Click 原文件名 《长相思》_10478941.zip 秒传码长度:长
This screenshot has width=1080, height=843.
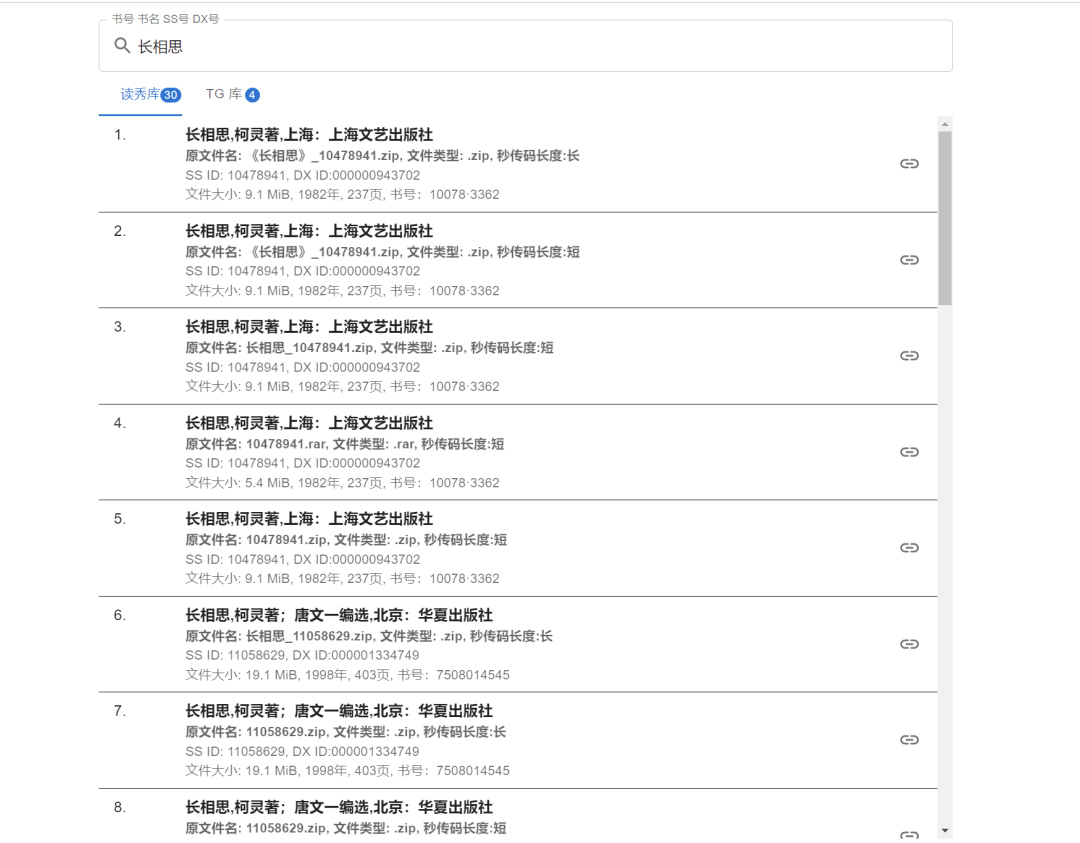(x=382, y=156)
